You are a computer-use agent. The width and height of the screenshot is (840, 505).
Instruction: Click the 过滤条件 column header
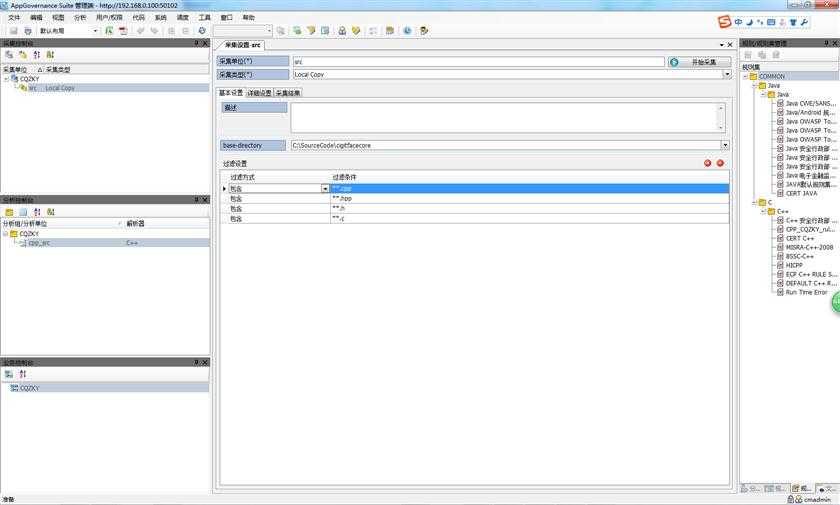(344, 177)
